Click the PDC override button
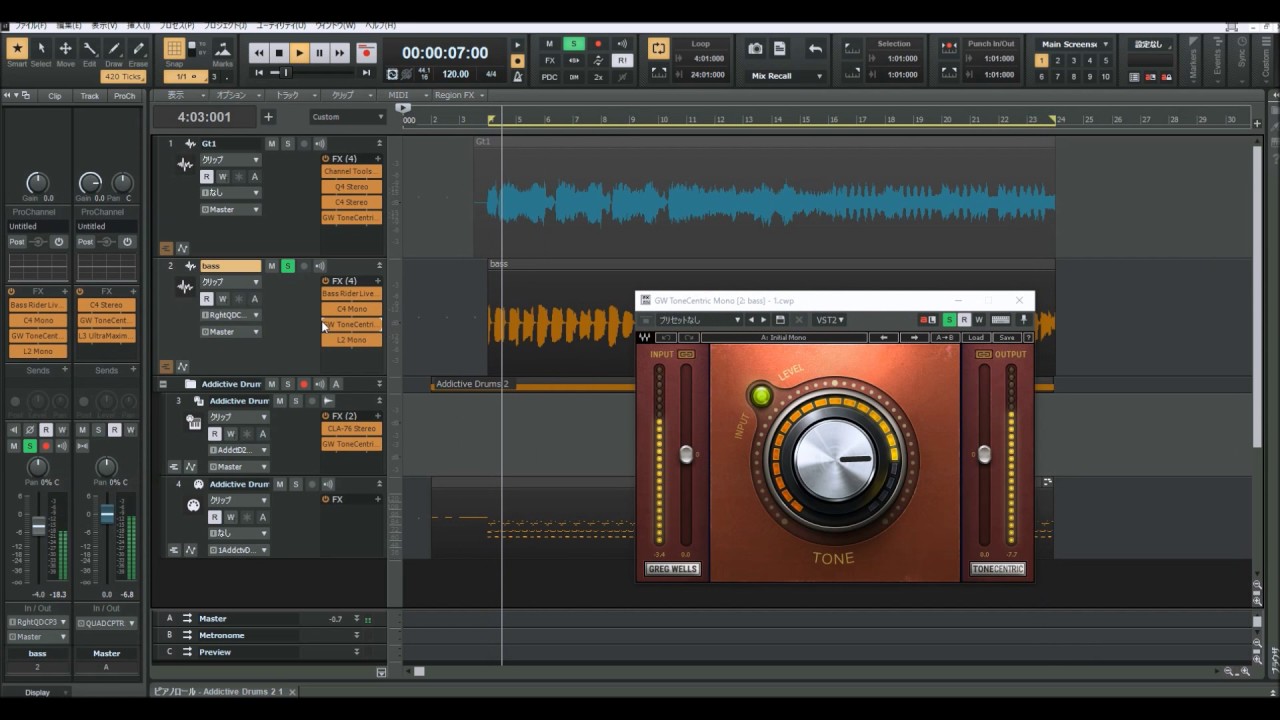Screen dimensions: 1280x720 549,76
